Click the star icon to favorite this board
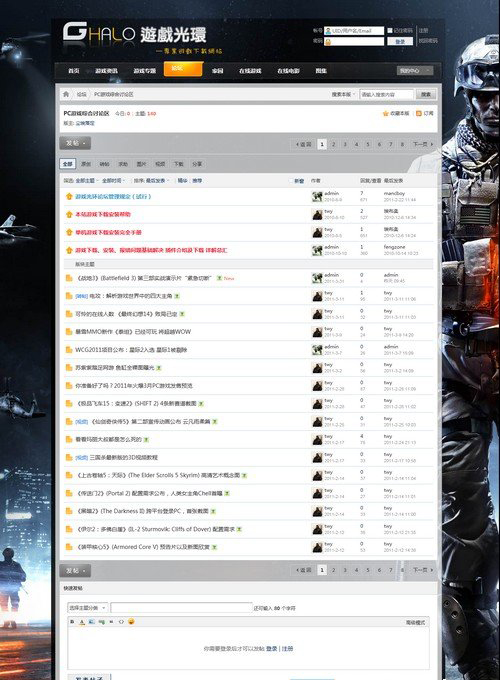 pyautogui.click(x=385, y=113)
